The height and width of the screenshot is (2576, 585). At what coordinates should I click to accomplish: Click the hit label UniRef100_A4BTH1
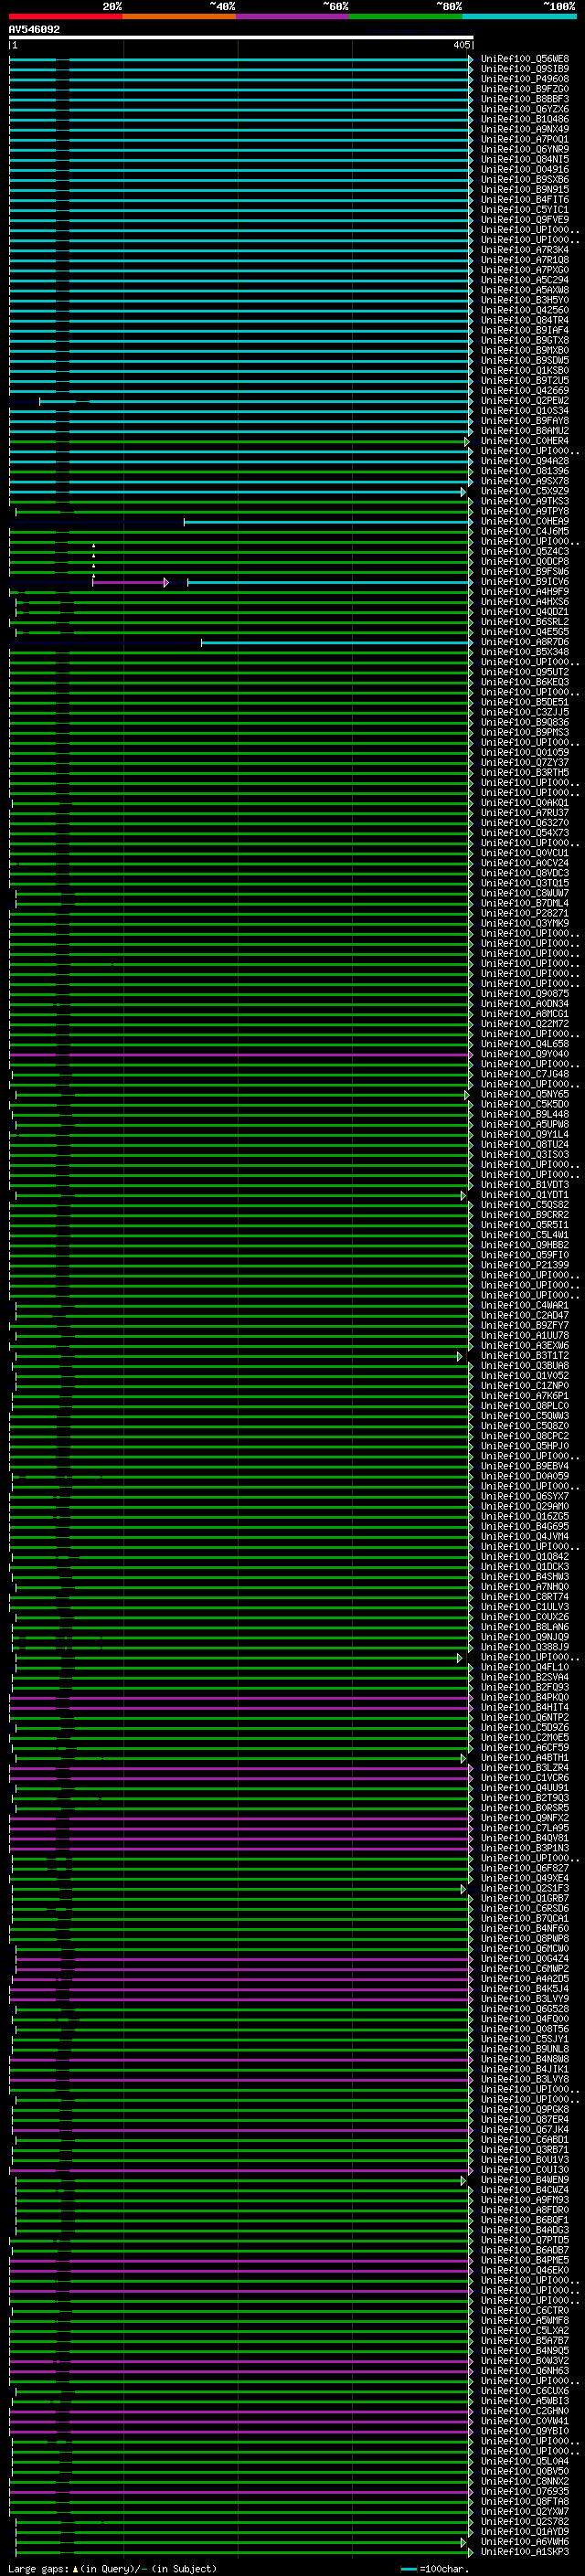pos(525,1758)
